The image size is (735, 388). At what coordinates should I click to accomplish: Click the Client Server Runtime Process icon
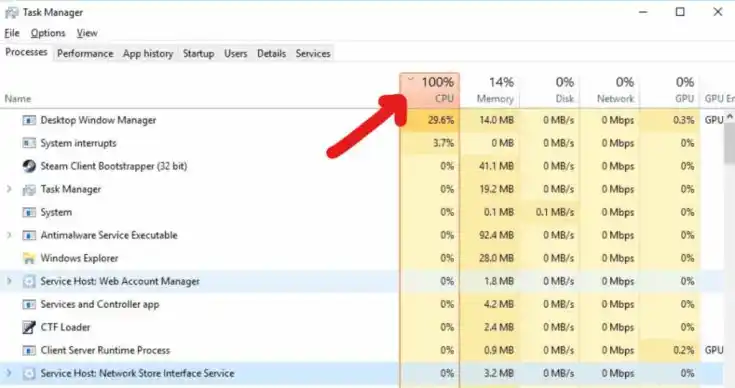pos(29,350)
